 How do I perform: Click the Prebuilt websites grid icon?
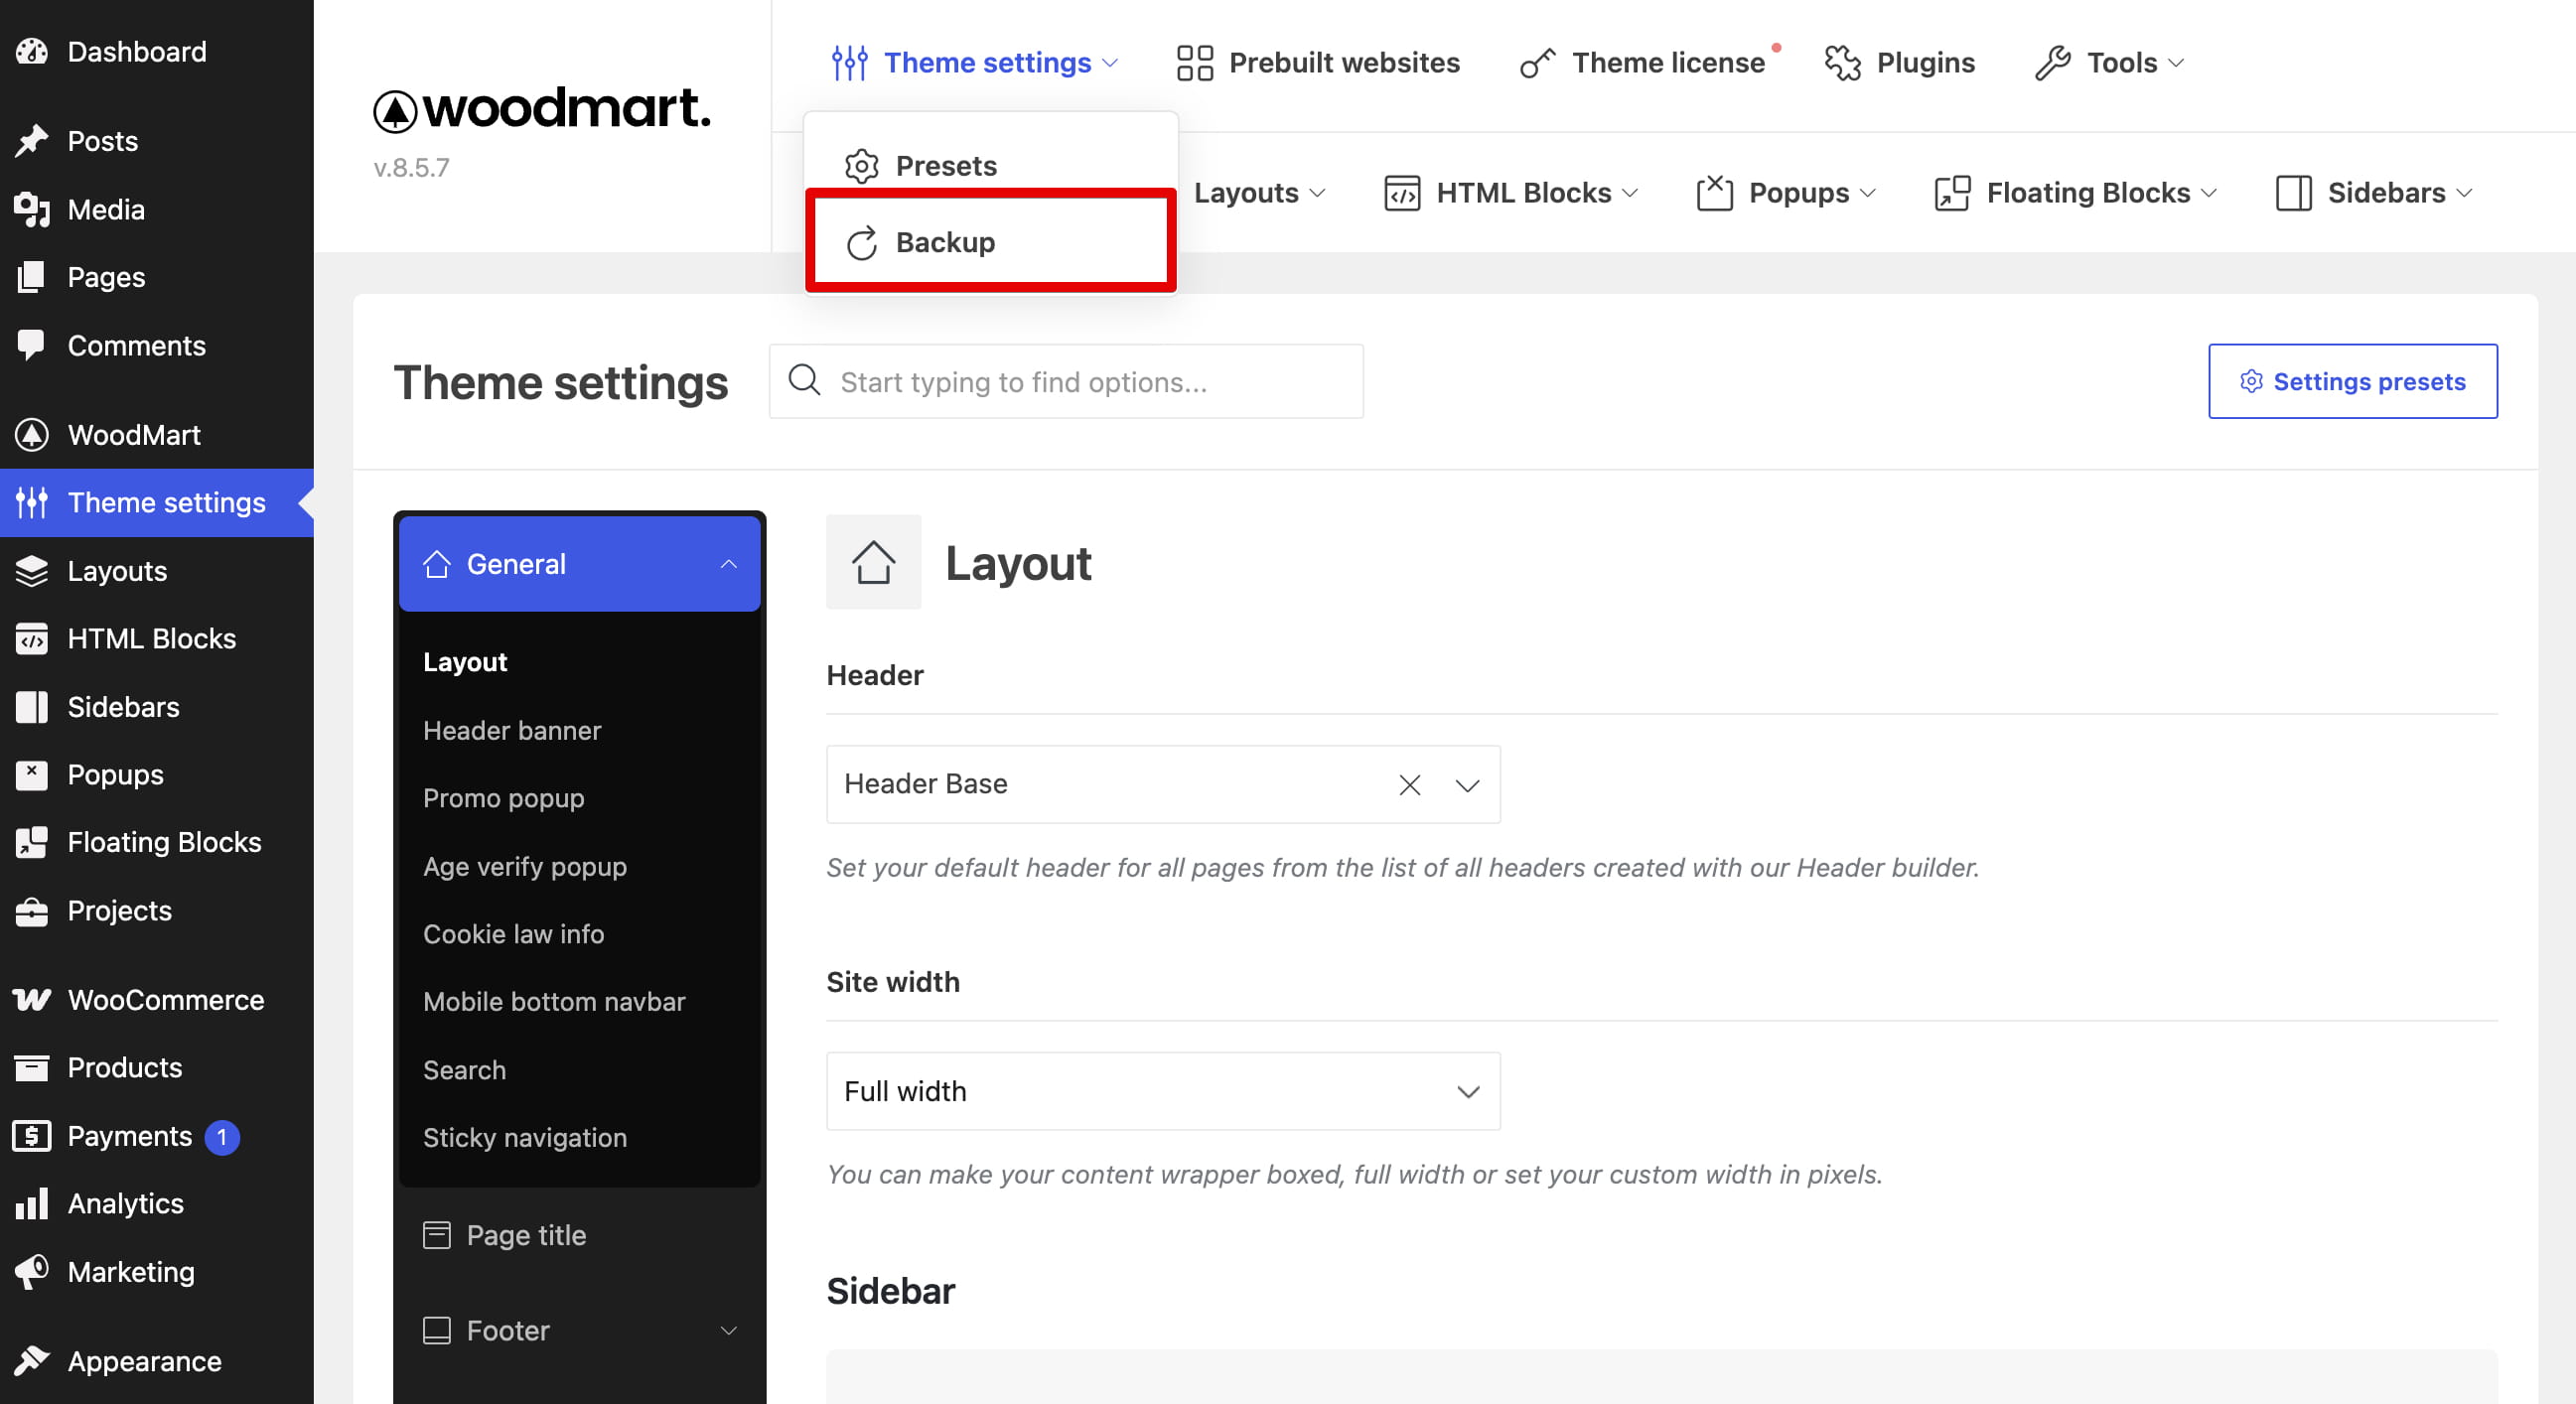tap(1195, 63)
